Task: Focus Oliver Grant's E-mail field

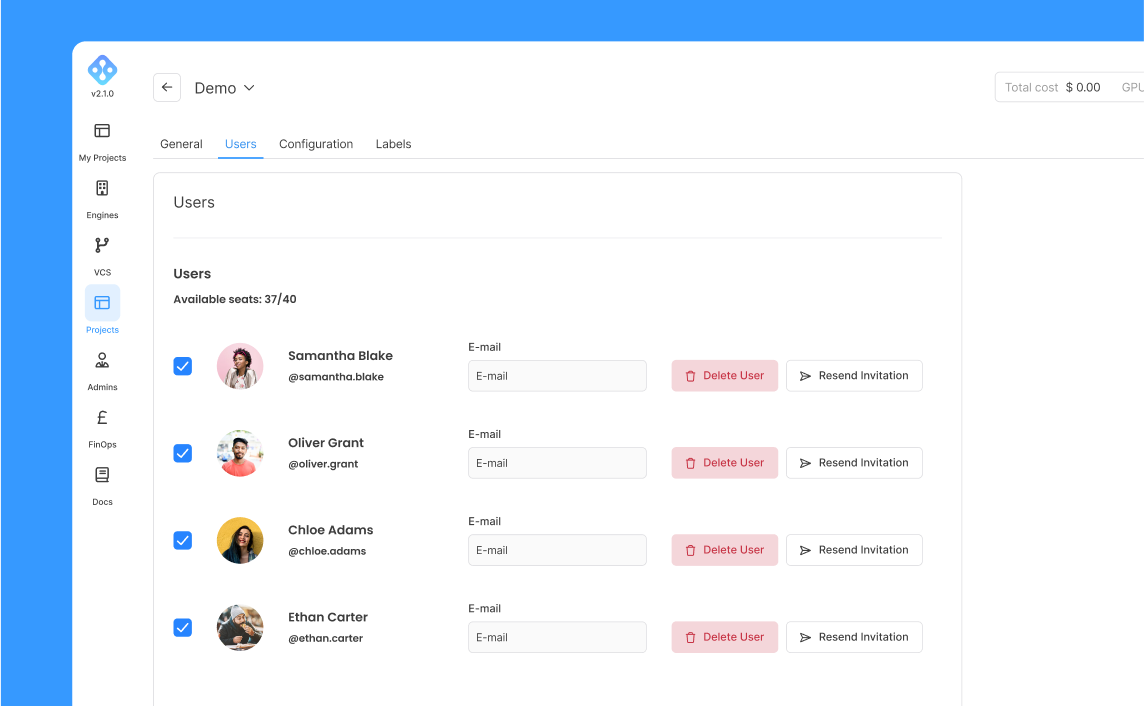Action: click(557, 463)
